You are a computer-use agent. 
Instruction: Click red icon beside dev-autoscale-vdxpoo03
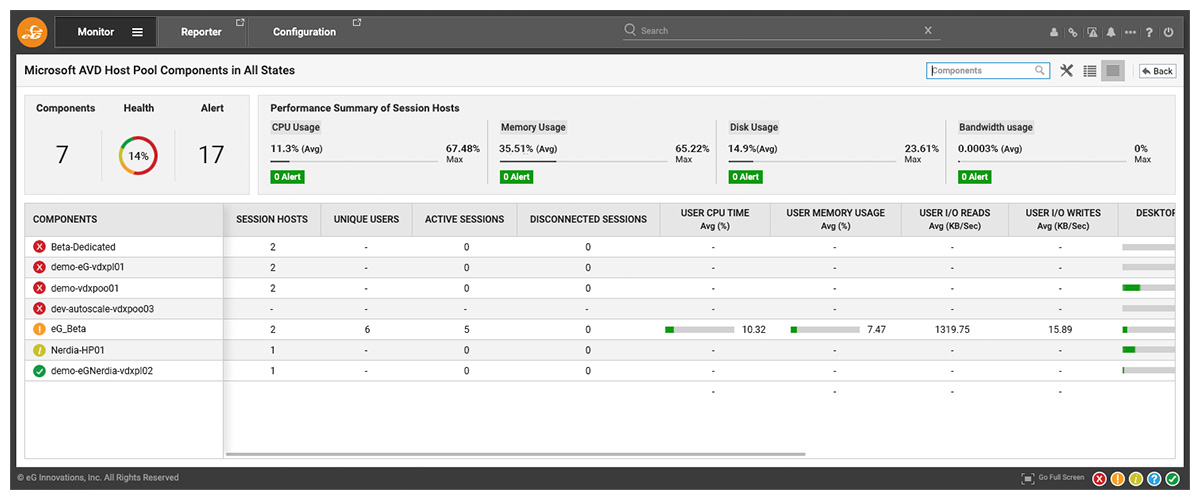(39, 309)
